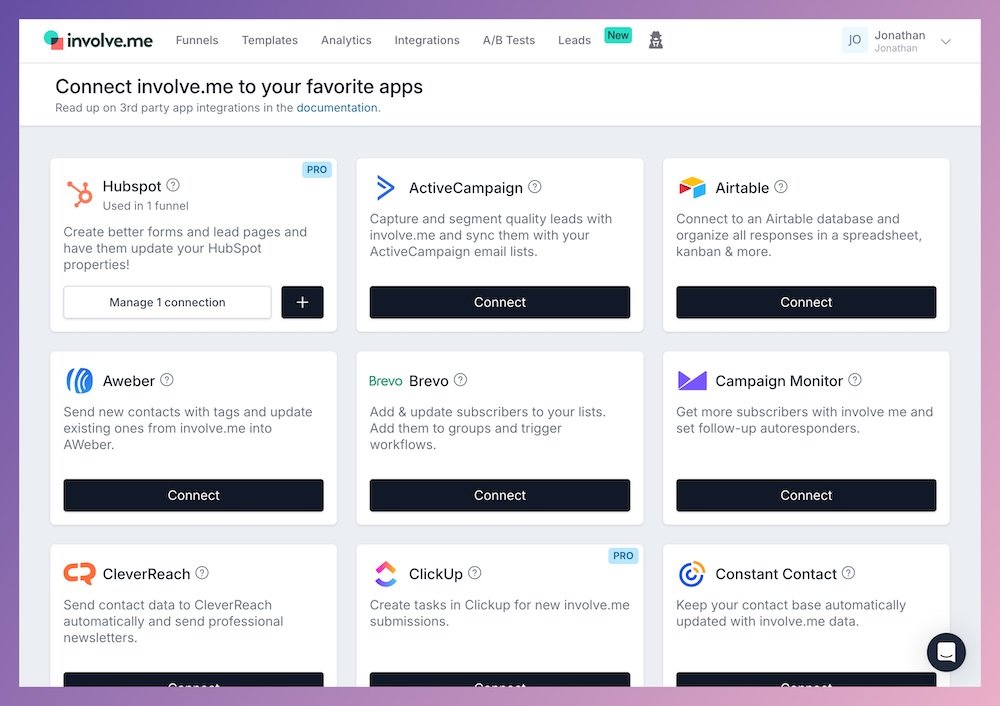
Task: Click the Brevo logo icon
Action: pos(385,380)
